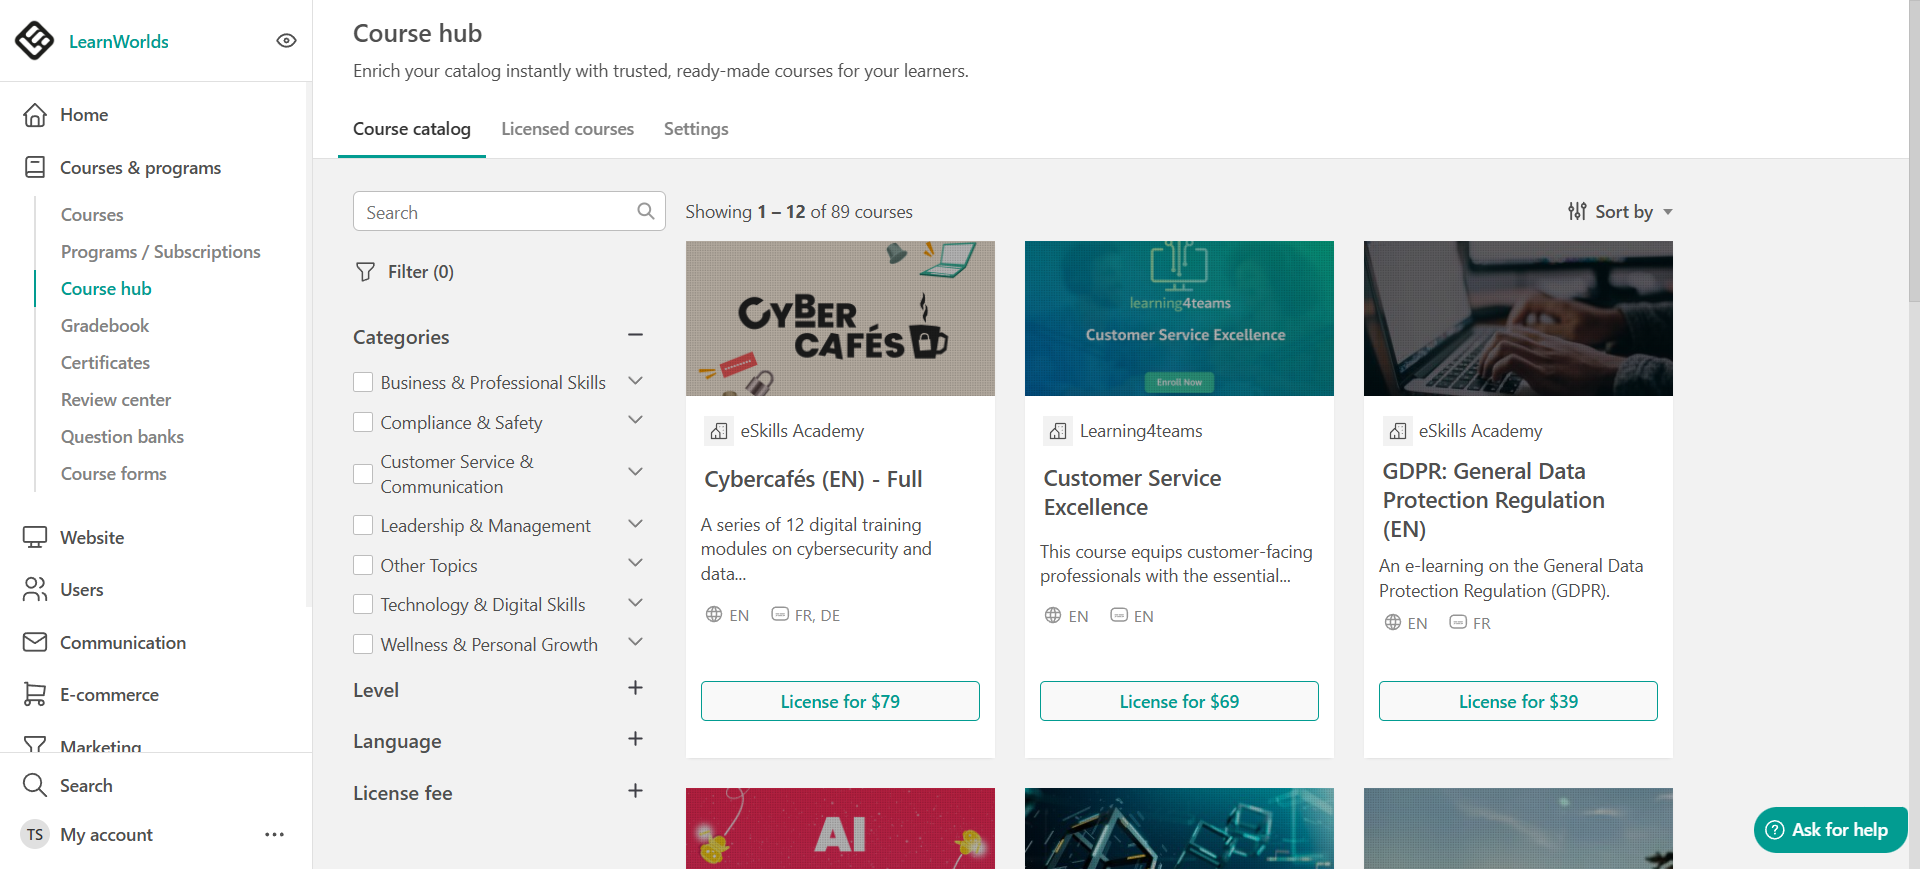The width and height of the screenshot is (1920, 869).
Task: Expand the License fee filter section
Action: pos(635,791)
